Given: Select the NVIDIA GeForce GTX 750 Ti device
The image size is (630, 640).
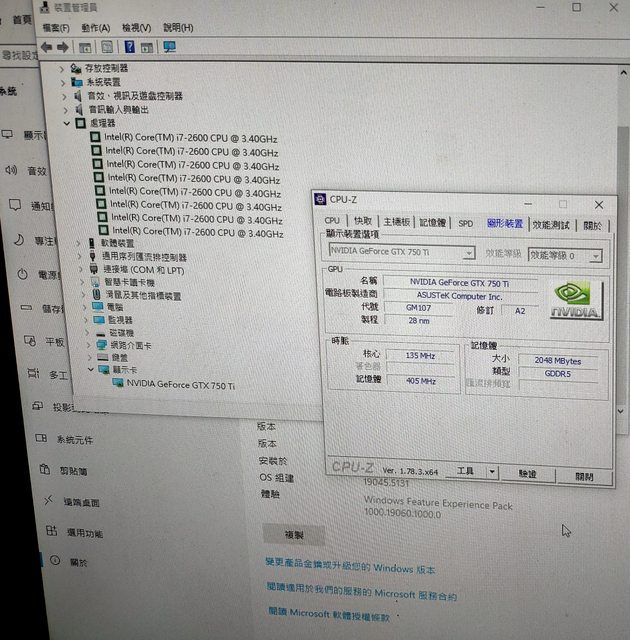Looking at the screenshot, I should (x=180, y=384).
